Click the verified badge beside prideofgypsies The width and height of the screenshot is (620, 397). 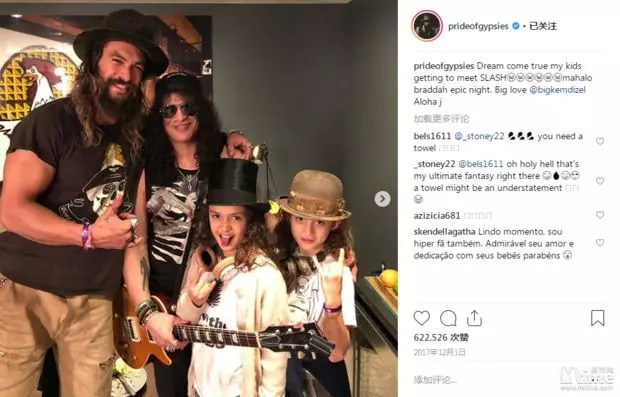point(516,26)
